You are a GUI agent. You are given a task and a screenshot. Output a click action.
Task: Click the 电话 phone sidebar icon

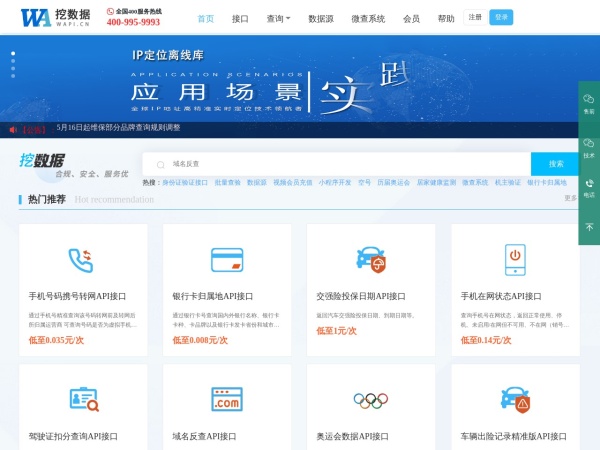coord(589,187)
